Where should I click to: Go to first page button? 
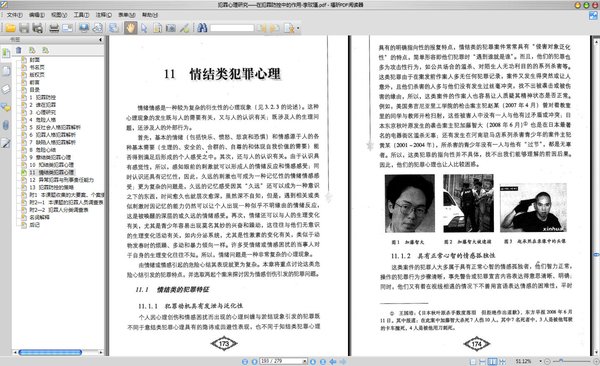245,361
